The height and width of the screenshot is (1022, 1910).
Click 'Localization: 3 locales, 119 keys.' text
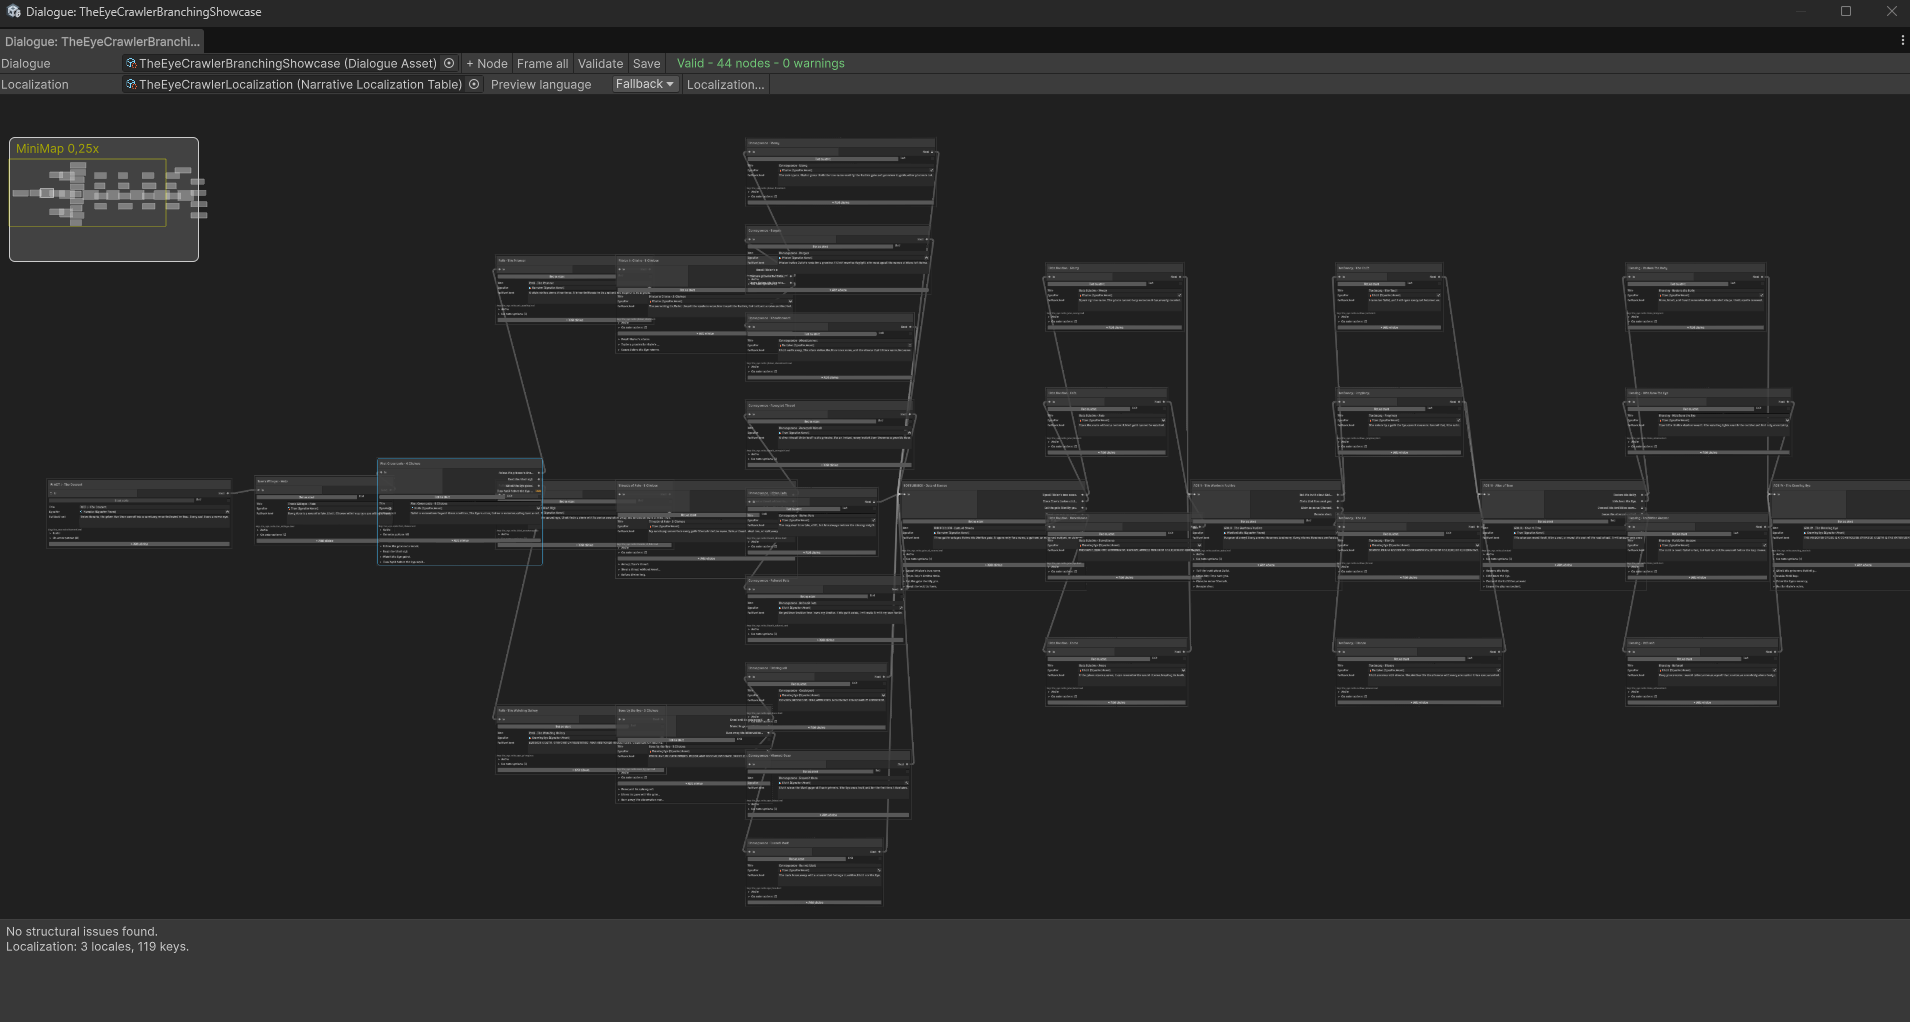pos(97,946)
